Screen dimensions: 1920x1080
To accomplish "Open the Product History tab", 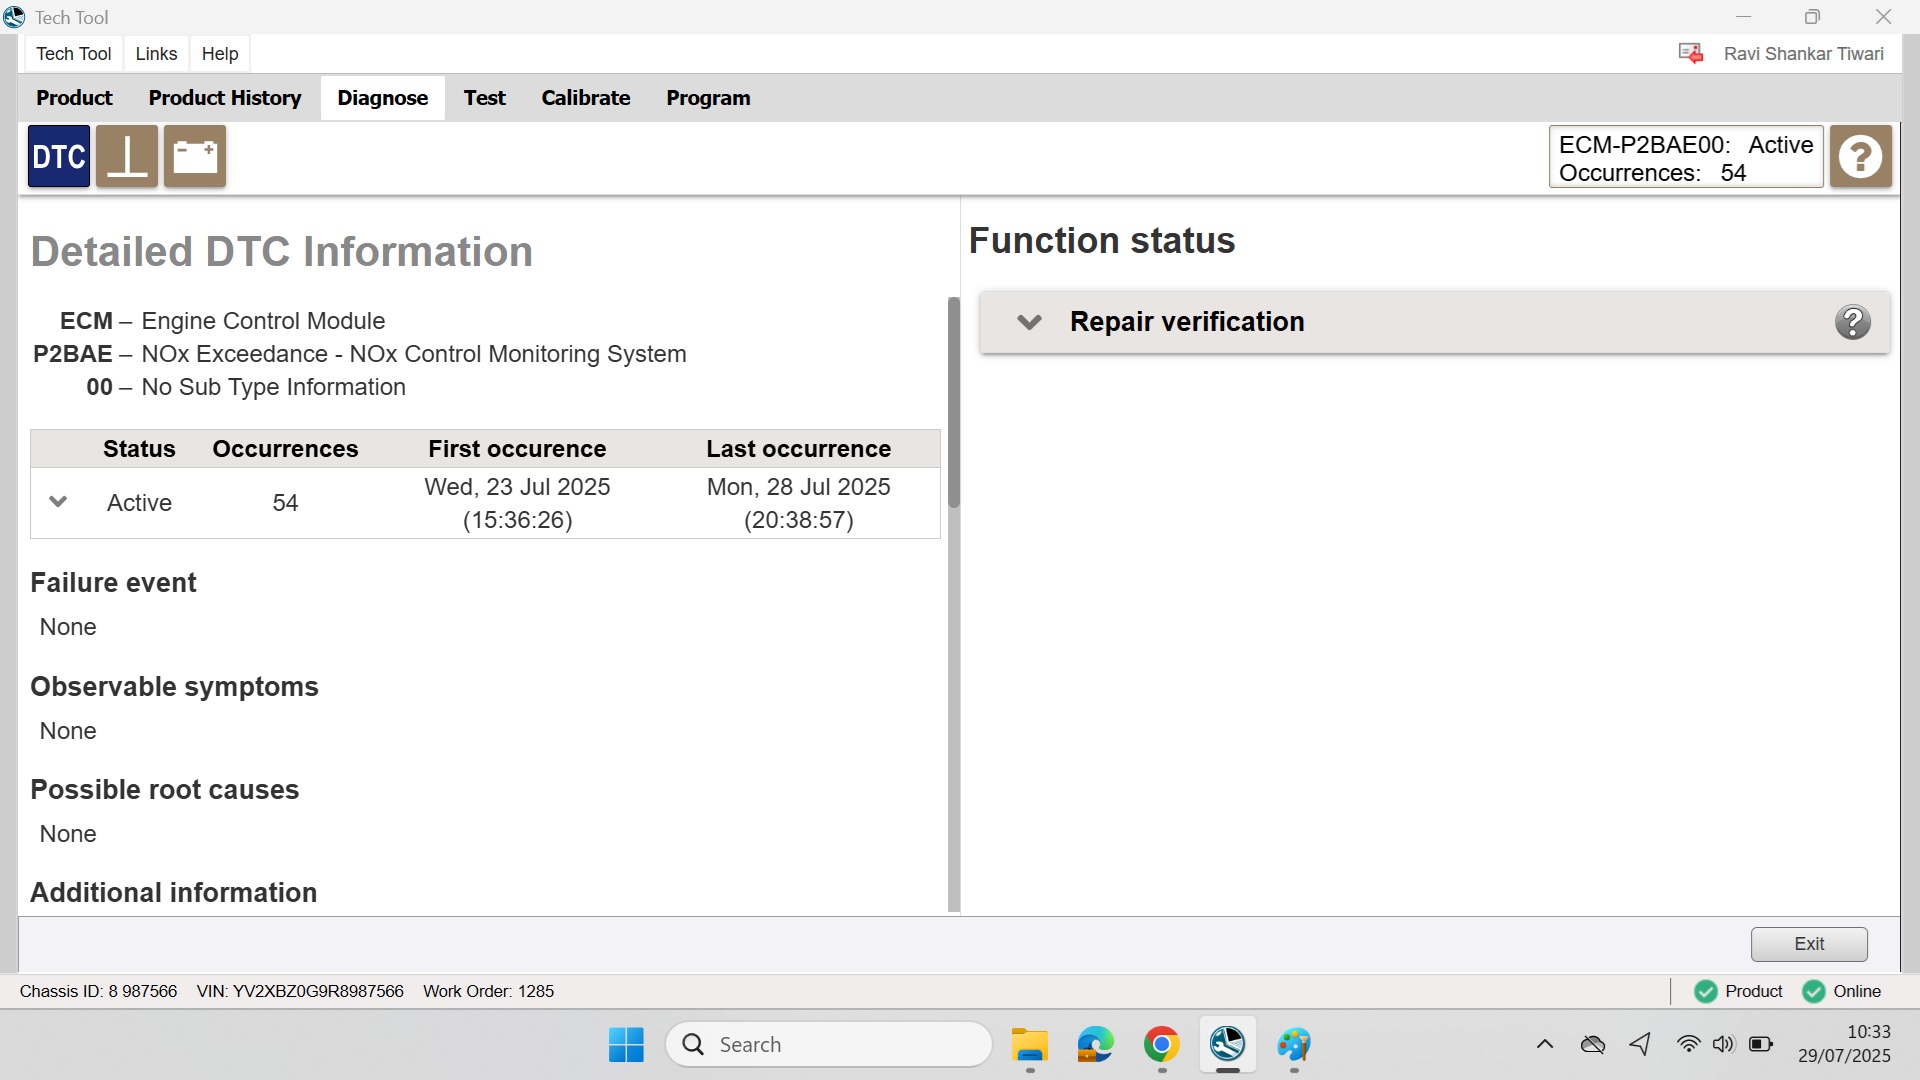I will [225, 98].
